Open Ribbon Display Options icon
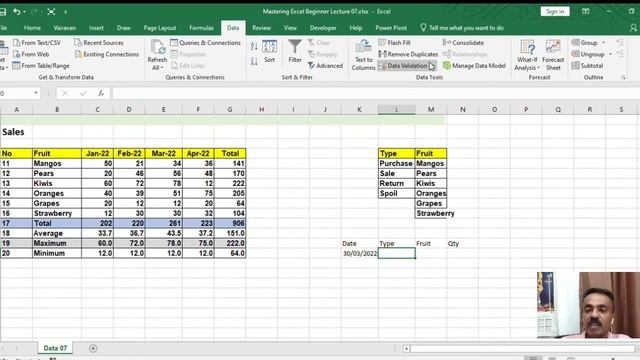 (585, 11)
